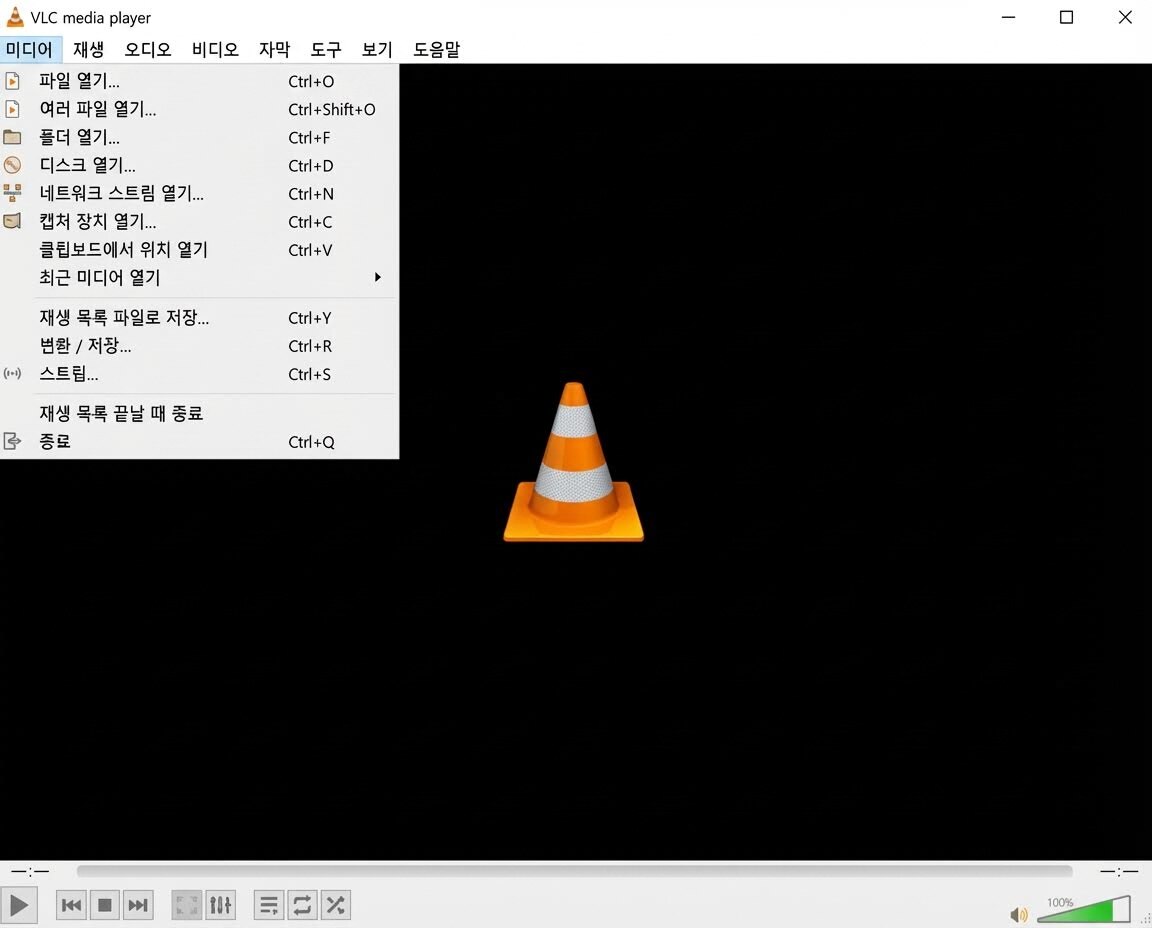Switch to the 비디오 menu

(214, 49)
